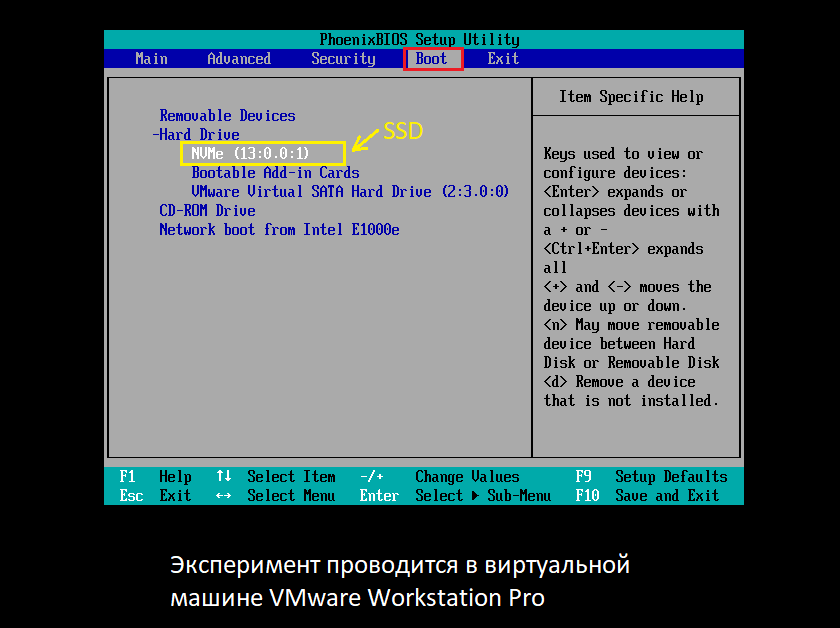840x628 pixels.
Task: Click the F1 Help key hint
Action: click(x=159, y=476)
